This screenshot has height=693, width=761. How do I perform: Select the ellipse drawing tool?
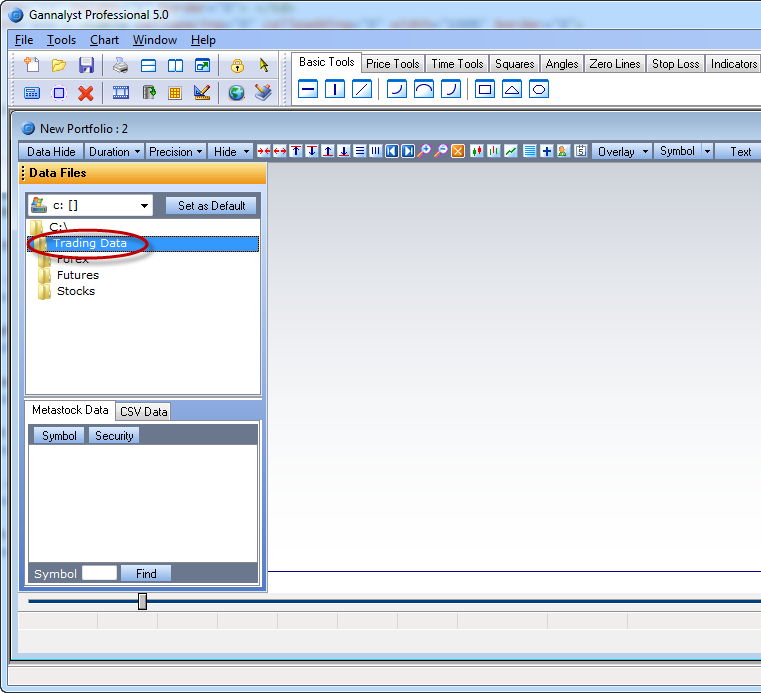(539, 89)
